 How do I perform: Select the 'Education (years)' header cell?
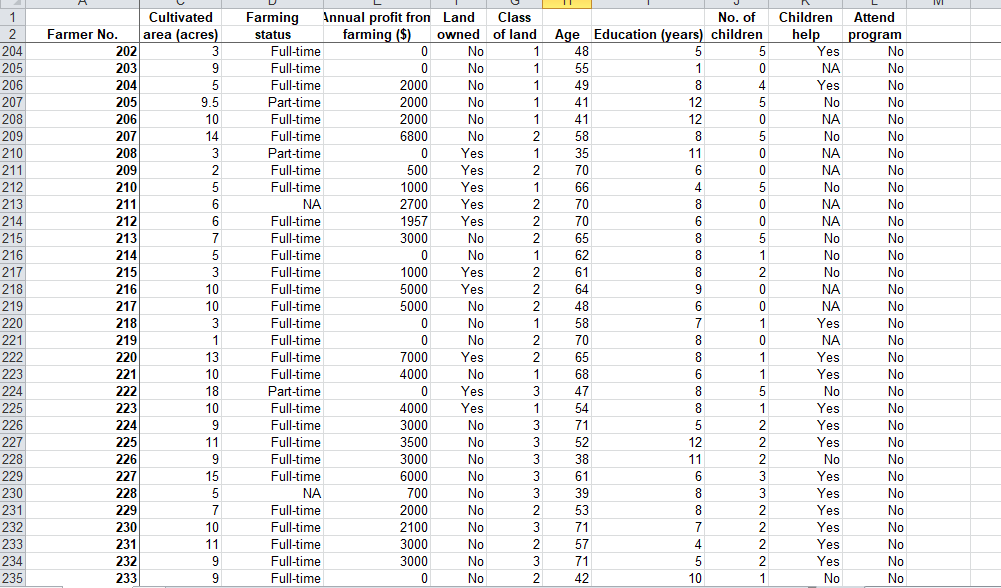click(x=648, y=34)
